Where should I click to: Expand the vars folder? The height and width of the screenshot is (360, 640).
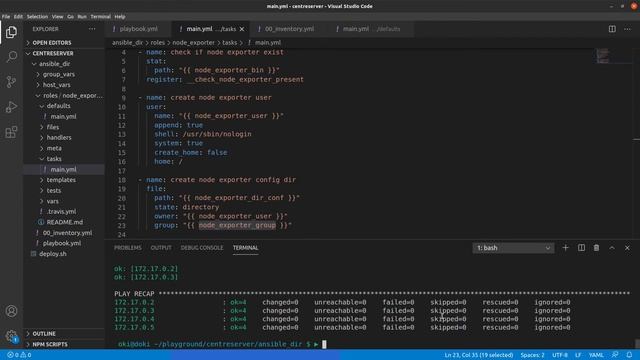[x=52, y=201]
